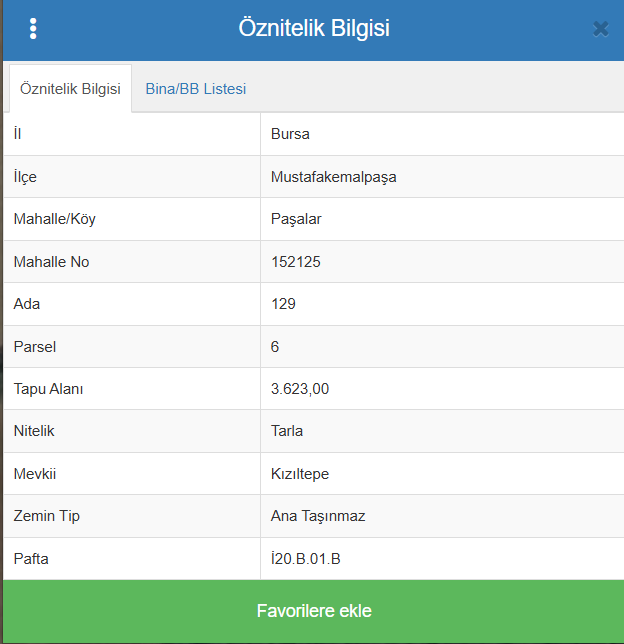The height and width of the screenshot is (644, 624).
Task: Click the Öznitelik Bilgisi header title
Action: tap(314, 28)
